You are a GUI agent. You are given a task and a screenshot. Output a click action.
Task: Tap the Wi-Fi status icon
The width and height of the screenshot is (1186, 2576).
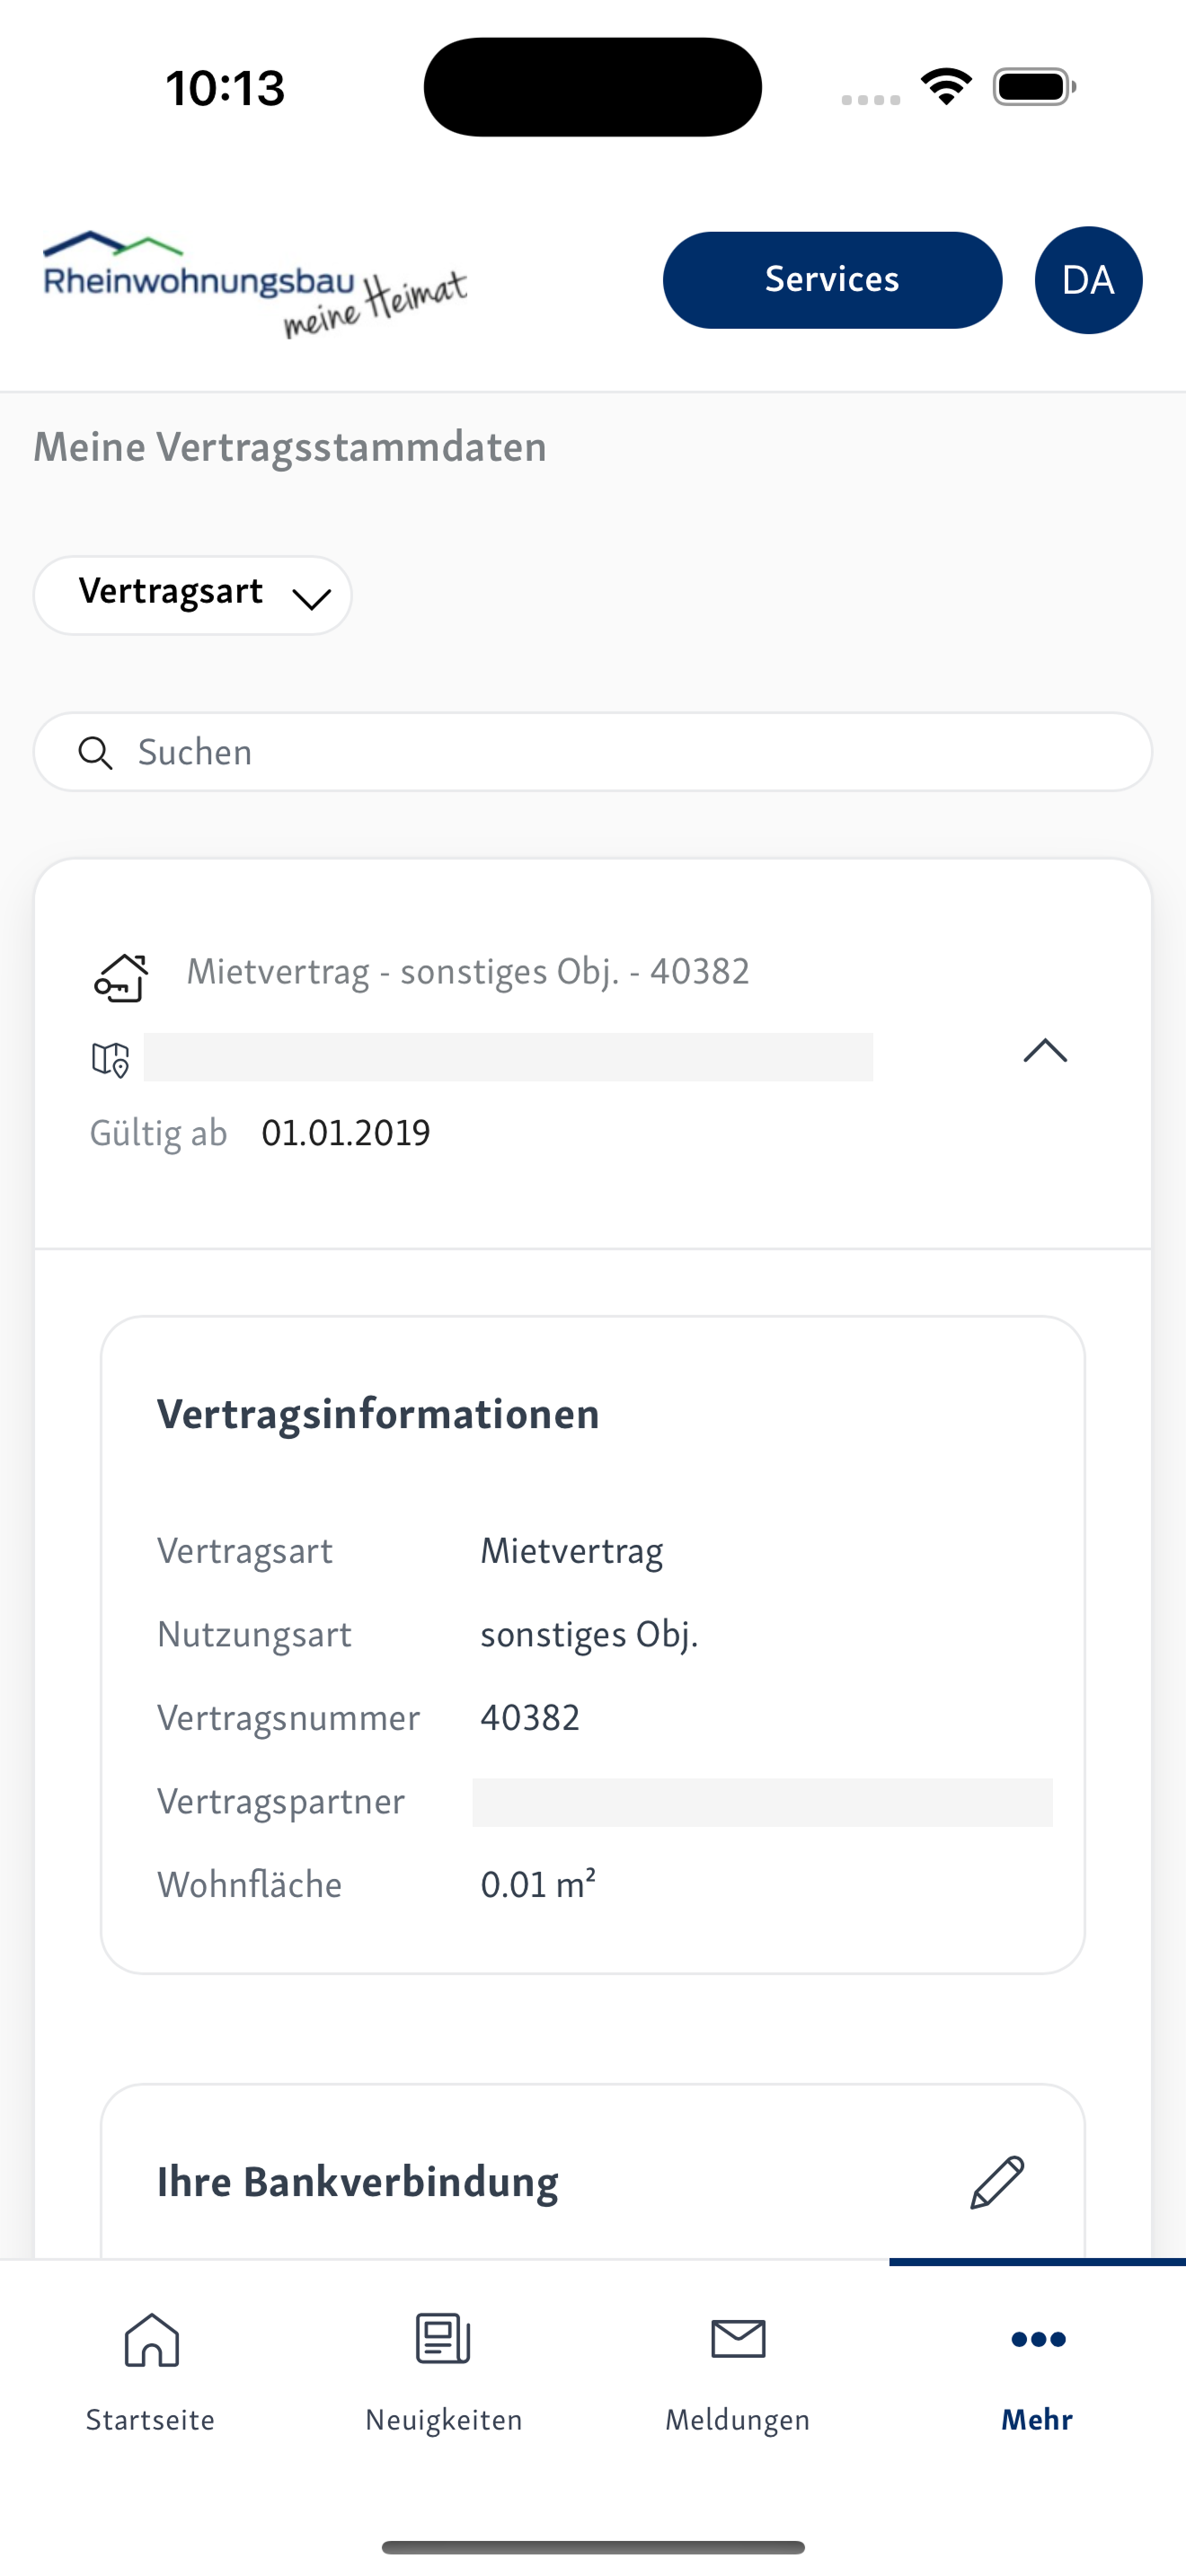(x=946, y=86)
